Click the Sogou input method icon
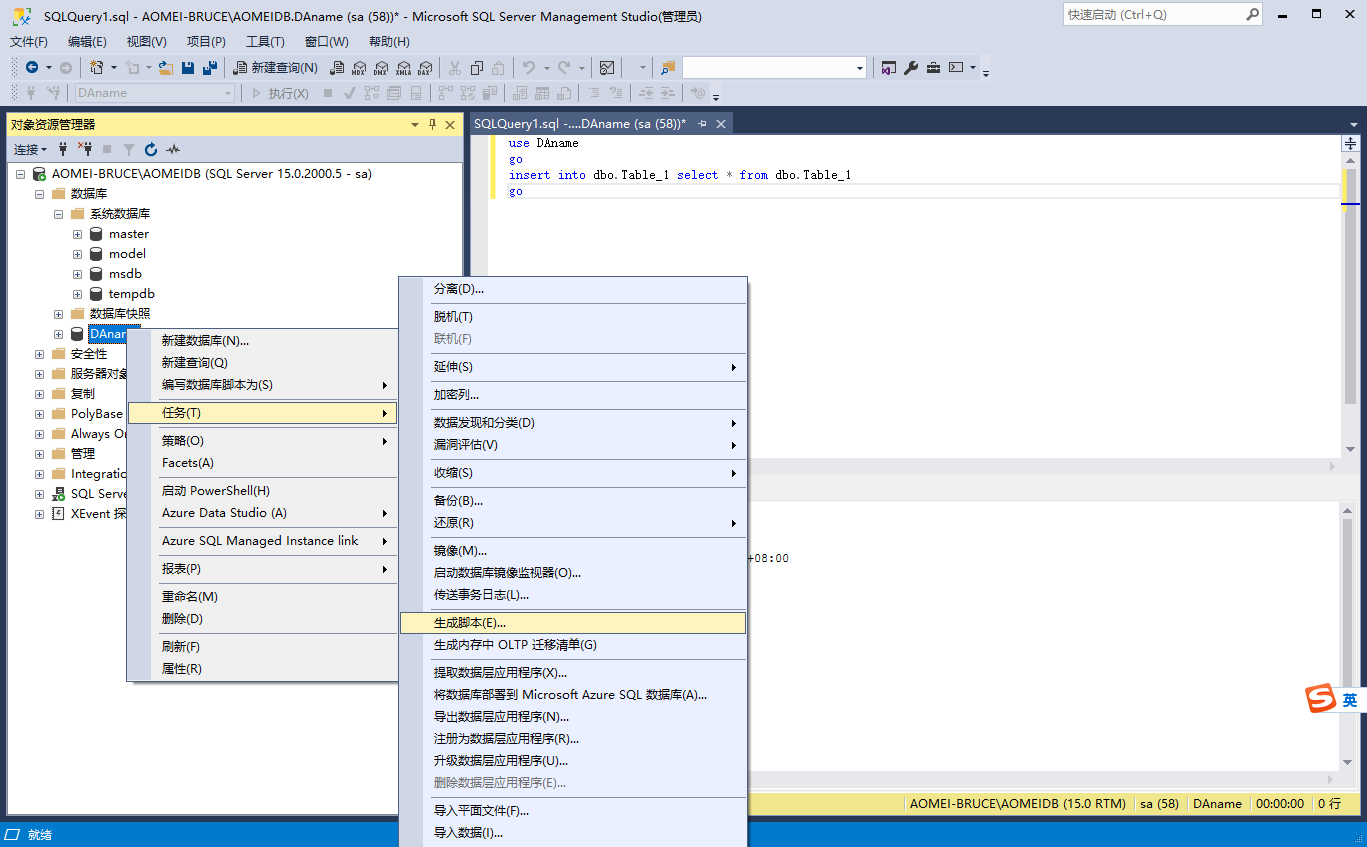1367x847 pixels. point(1321,700)
